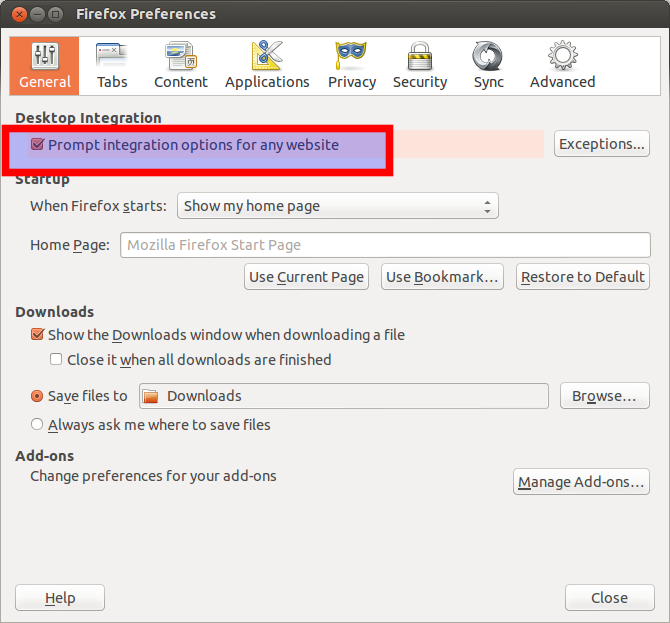Click the Home Page text field
This screenshot has height=623, width=670.
385,245
